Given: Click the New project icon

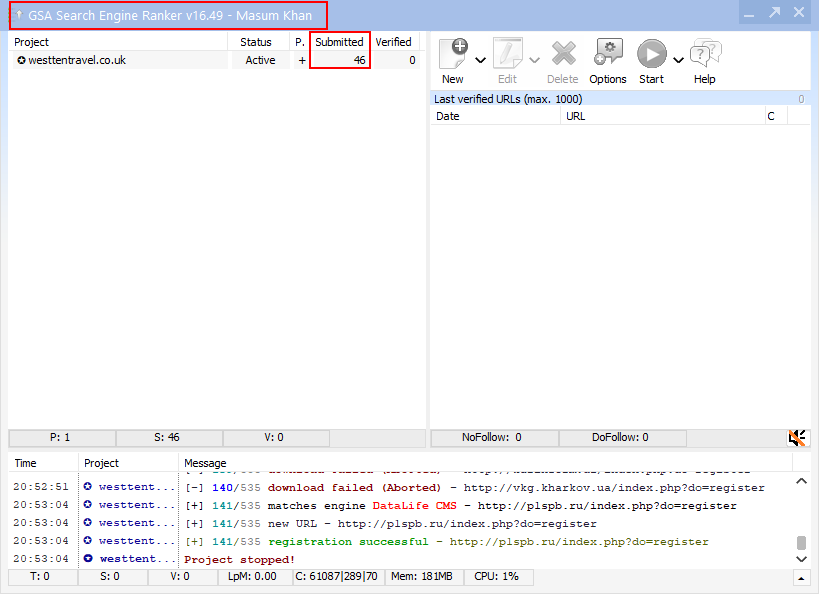Looking at the screenshot, I should point(453,54).
